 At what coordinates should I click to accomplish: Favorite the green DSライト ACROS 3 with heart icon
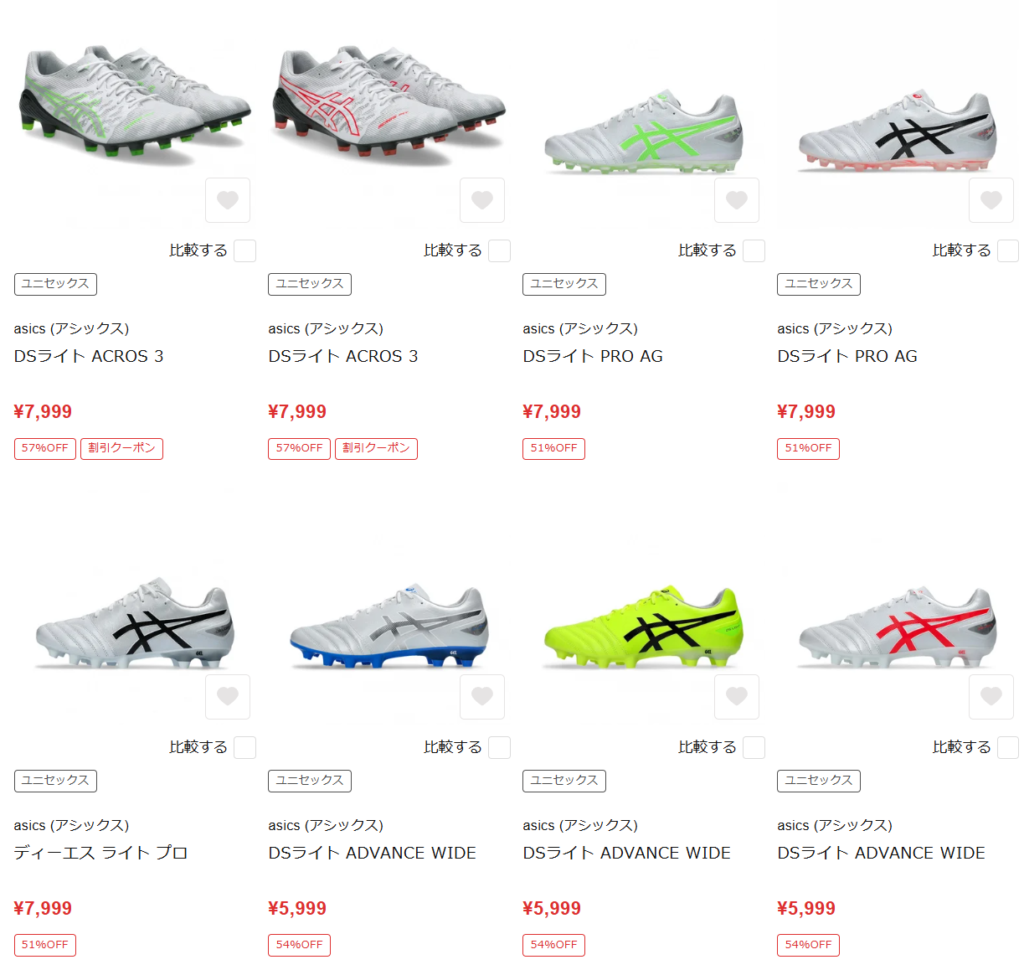coord(228,200)
